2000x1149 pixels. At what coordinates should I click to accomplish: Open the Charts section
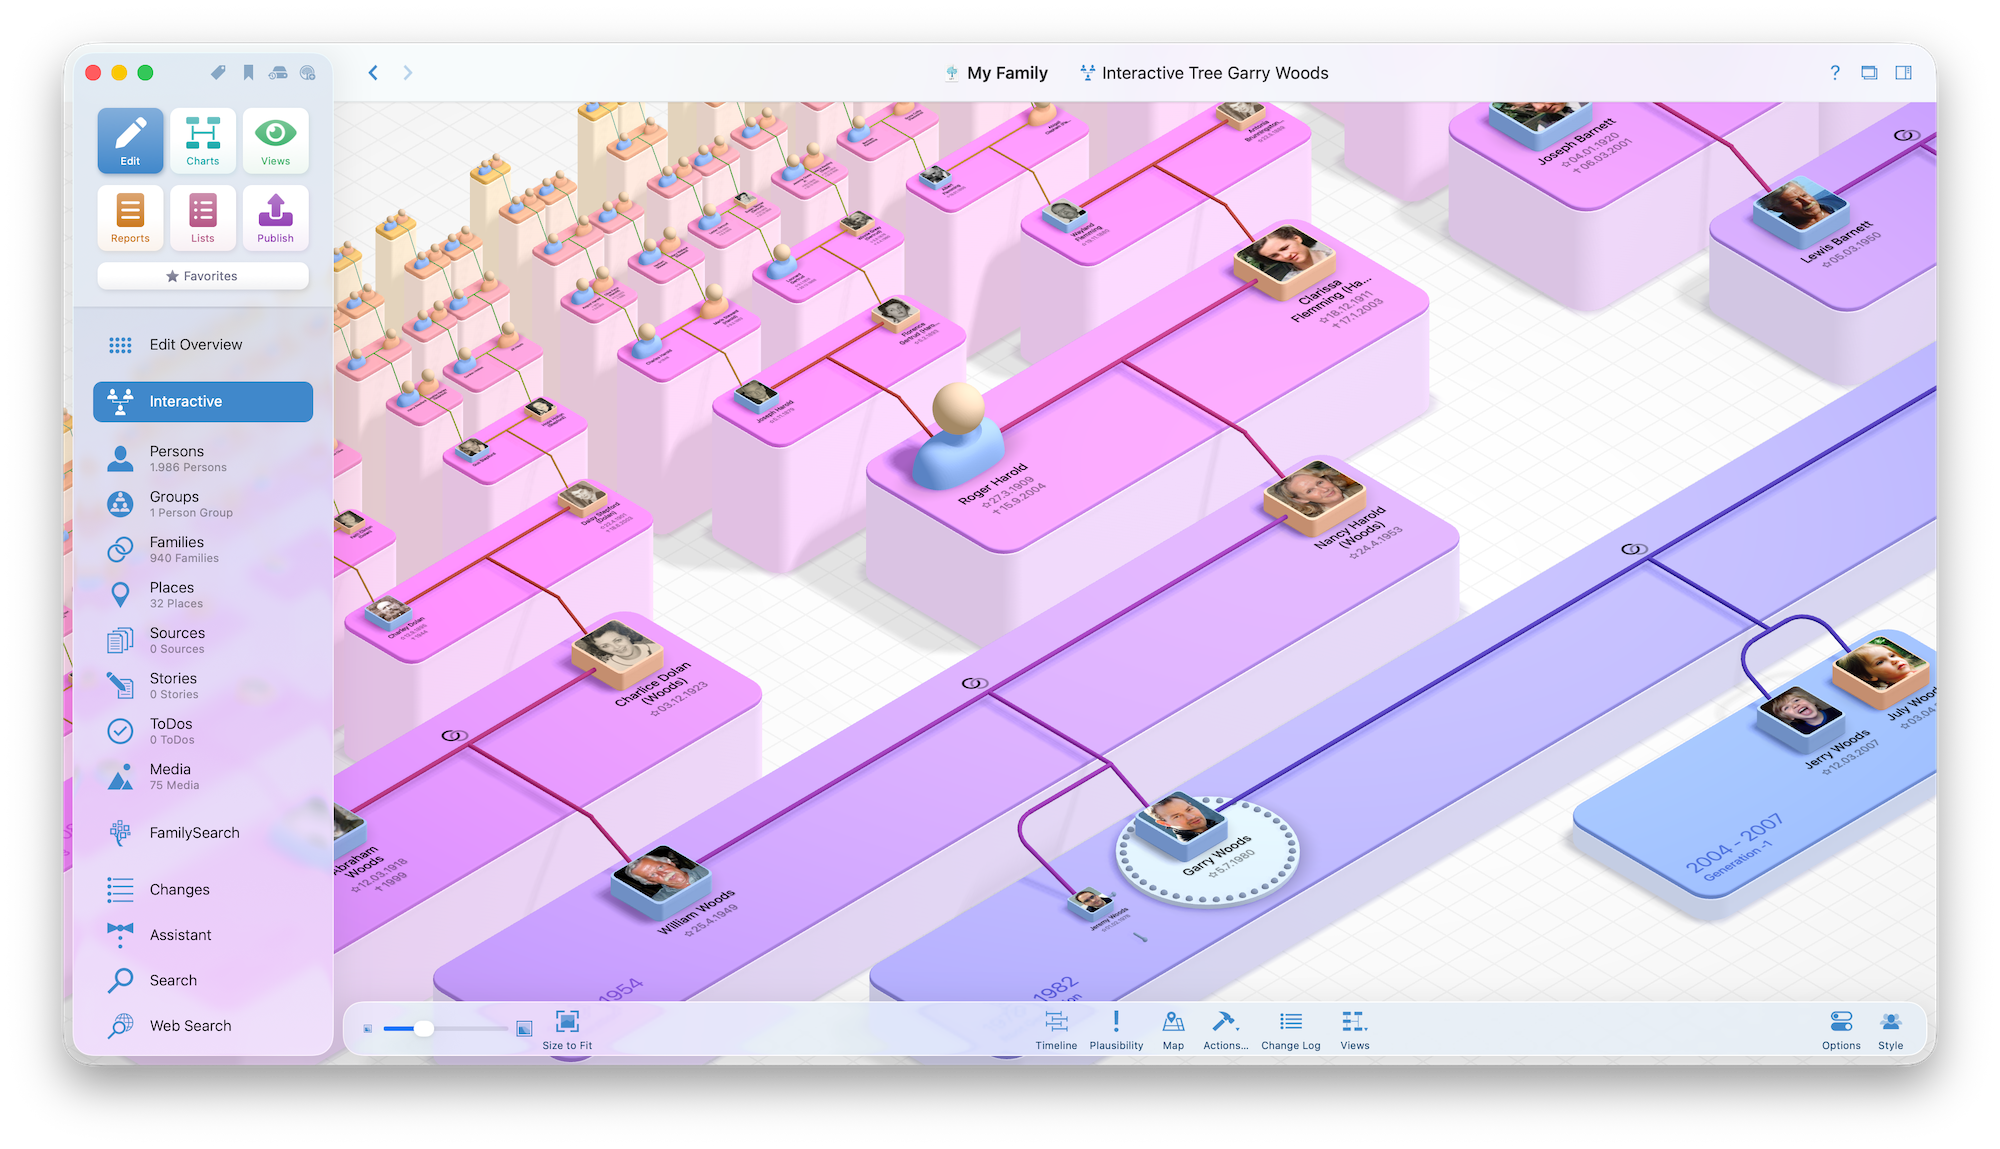coord(203,141)
